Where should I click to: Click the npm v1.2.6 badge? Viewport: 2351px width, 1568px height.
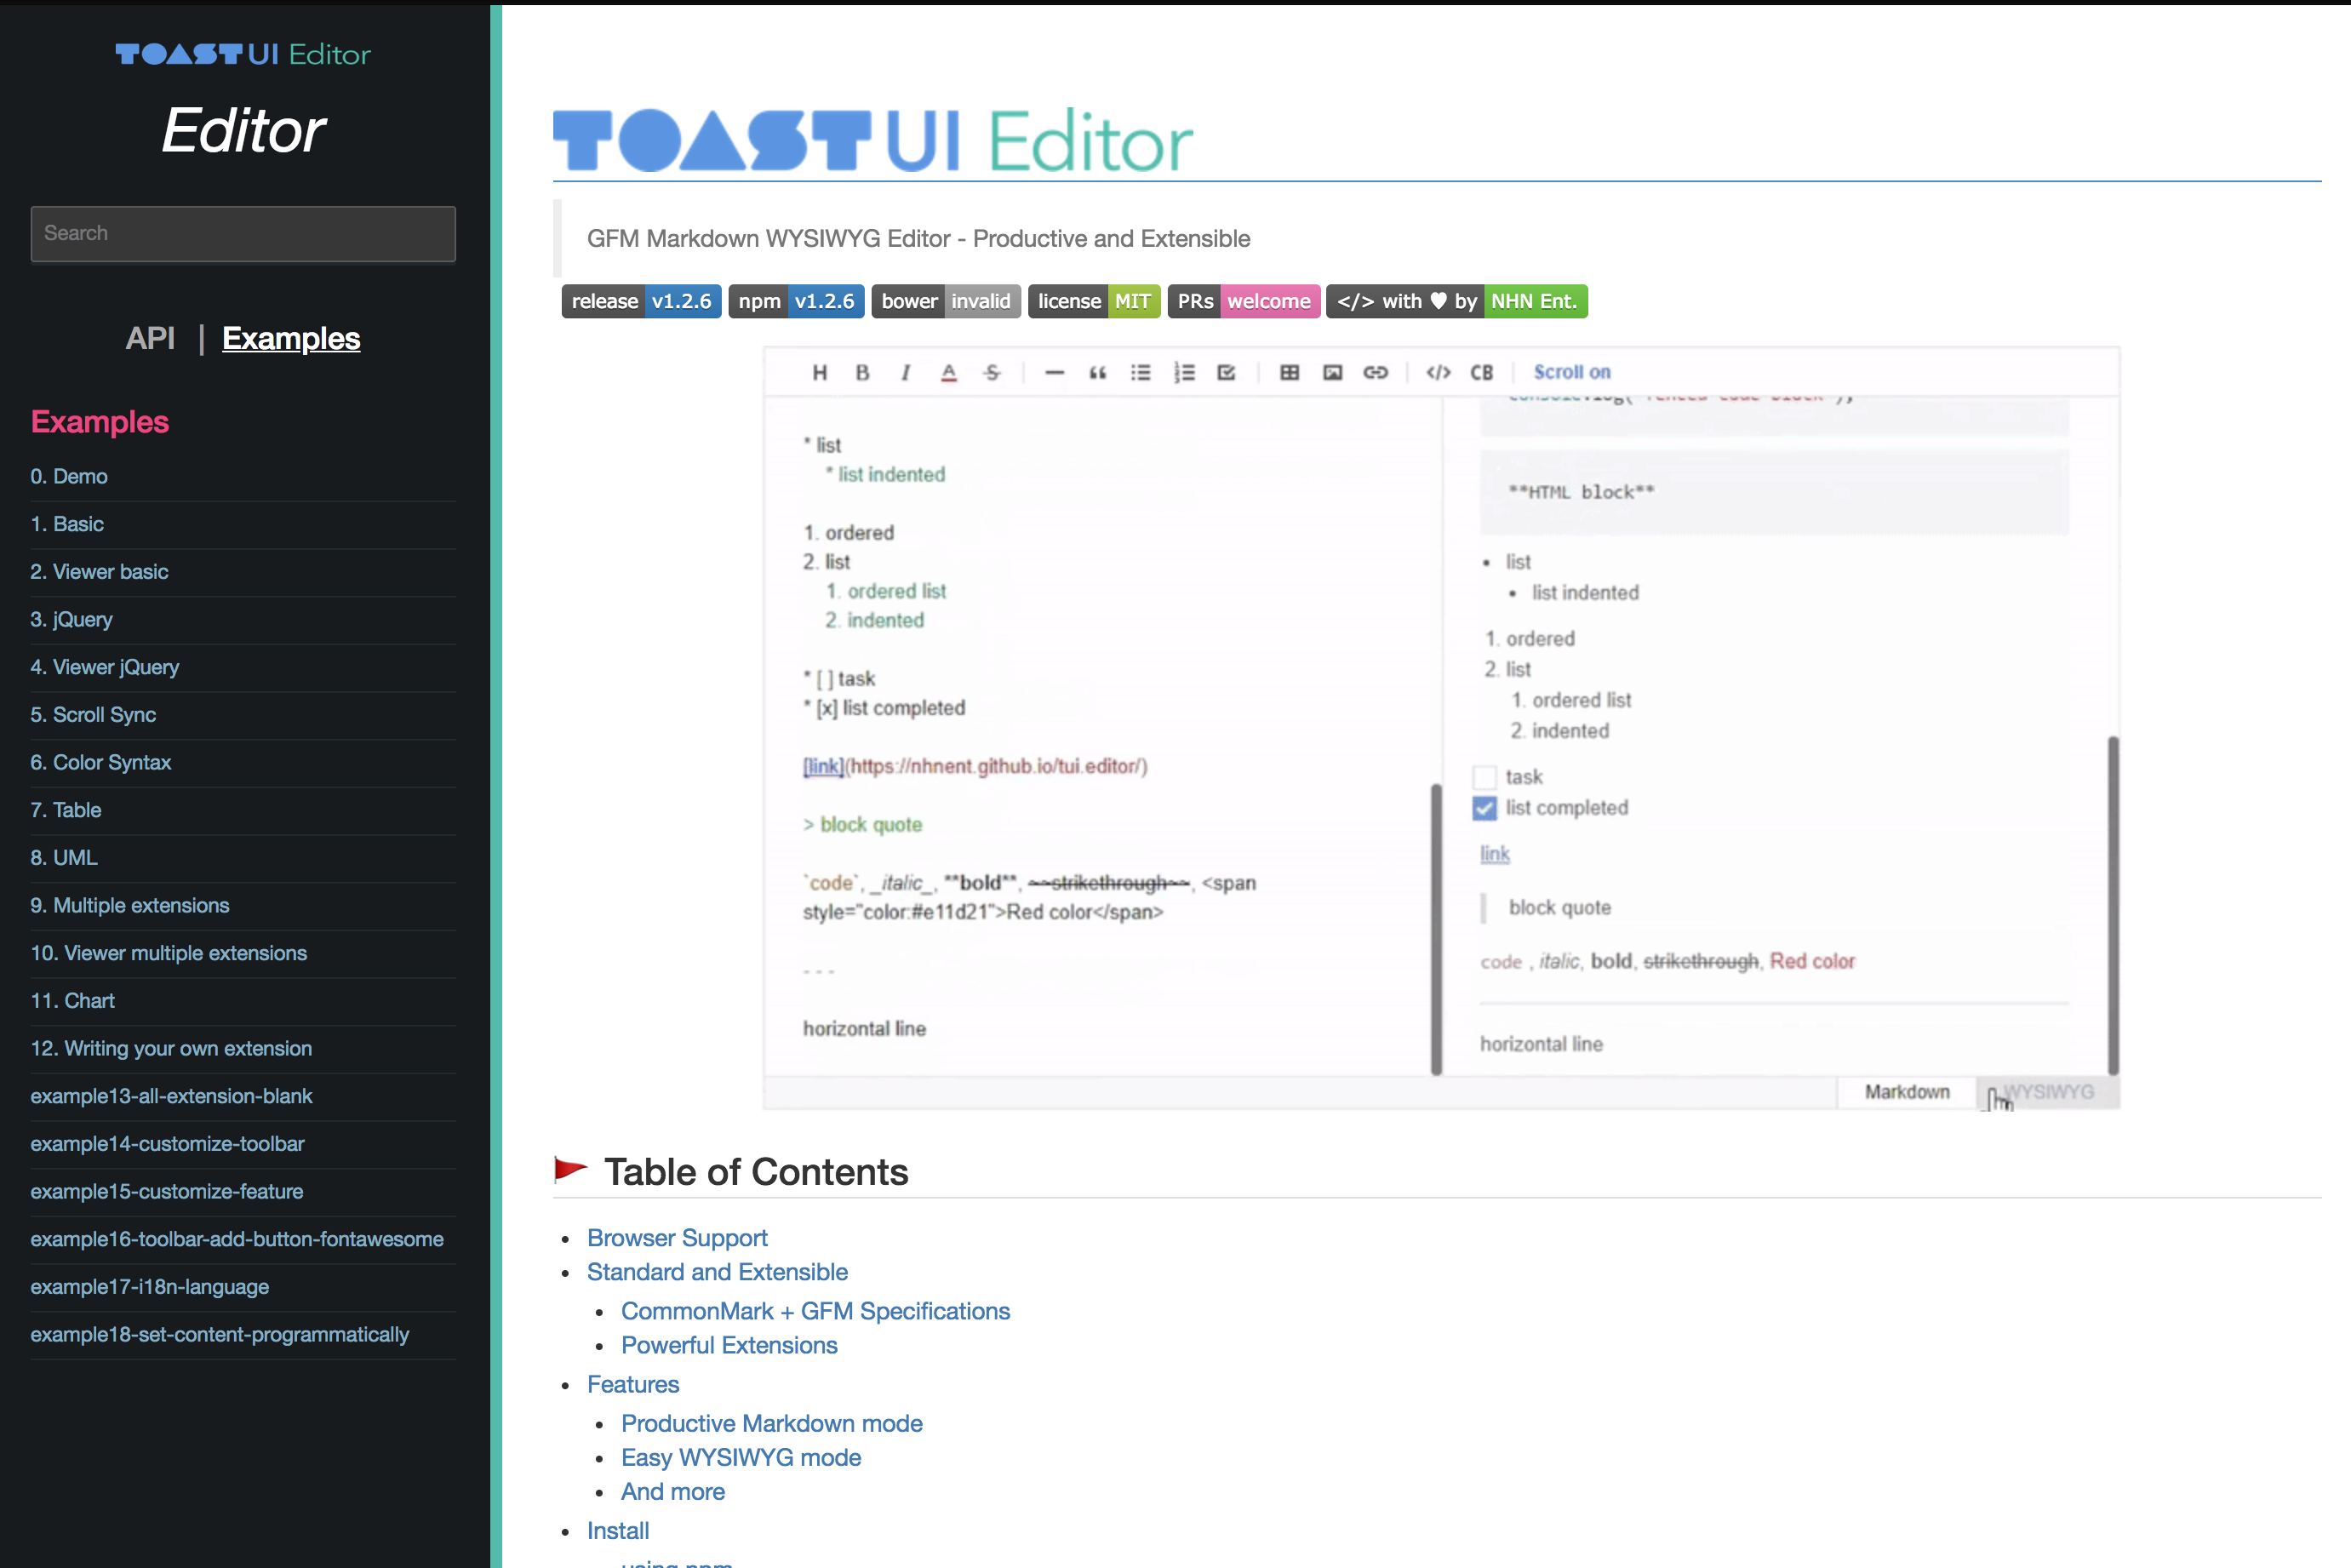pos(796,301)
